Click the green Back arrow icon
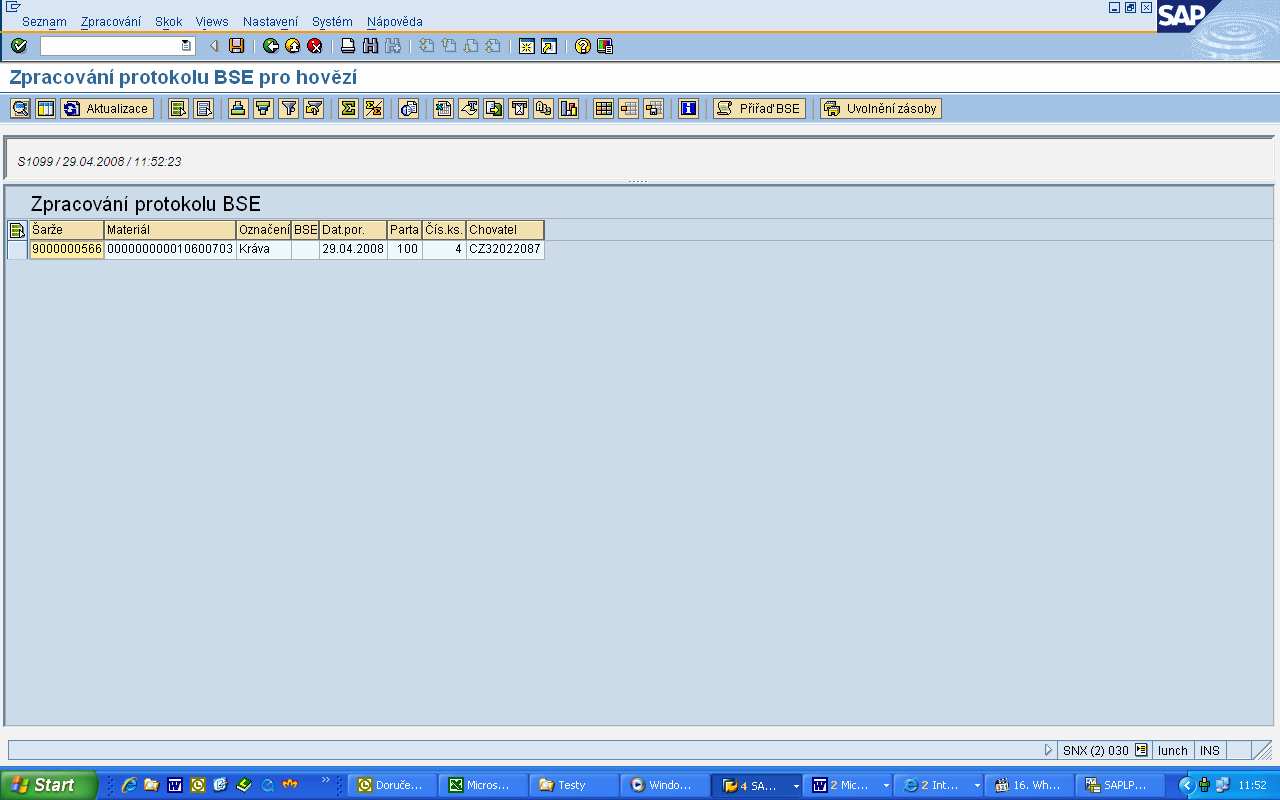 (271, 46)
